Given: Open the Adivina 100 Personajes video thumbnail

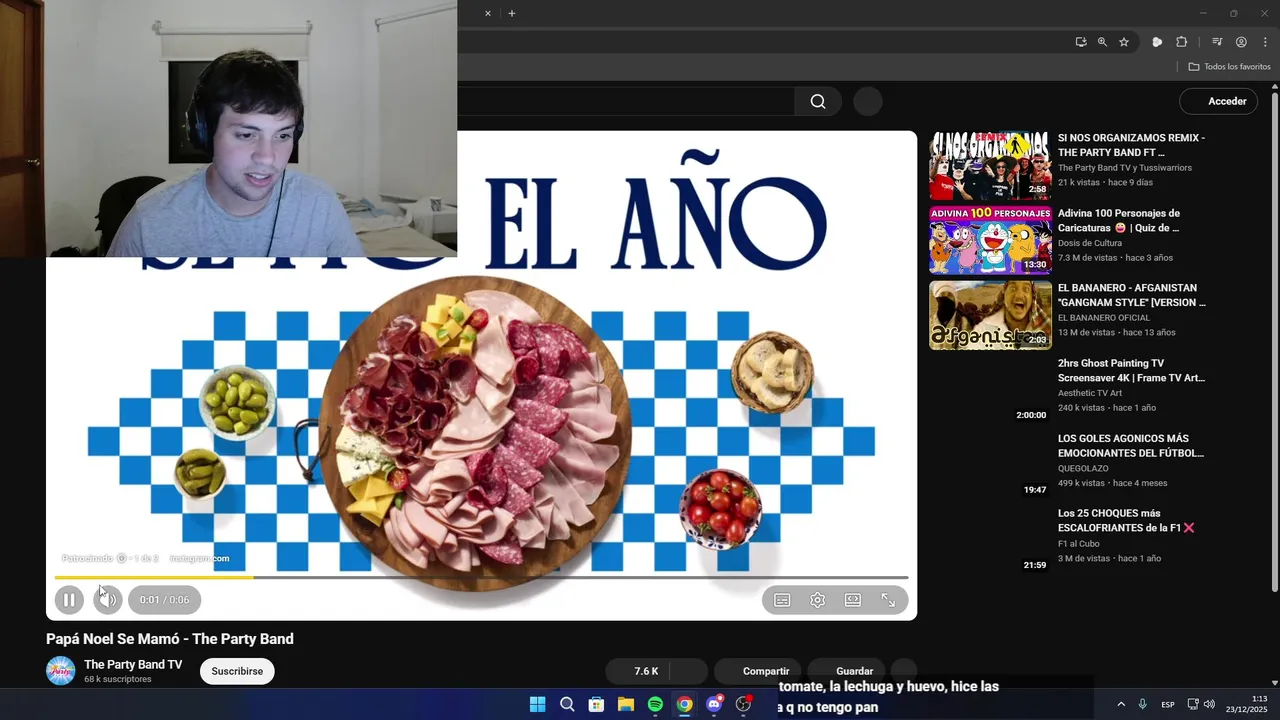Looking at the screenshot, I should click(x=990, y=240).
